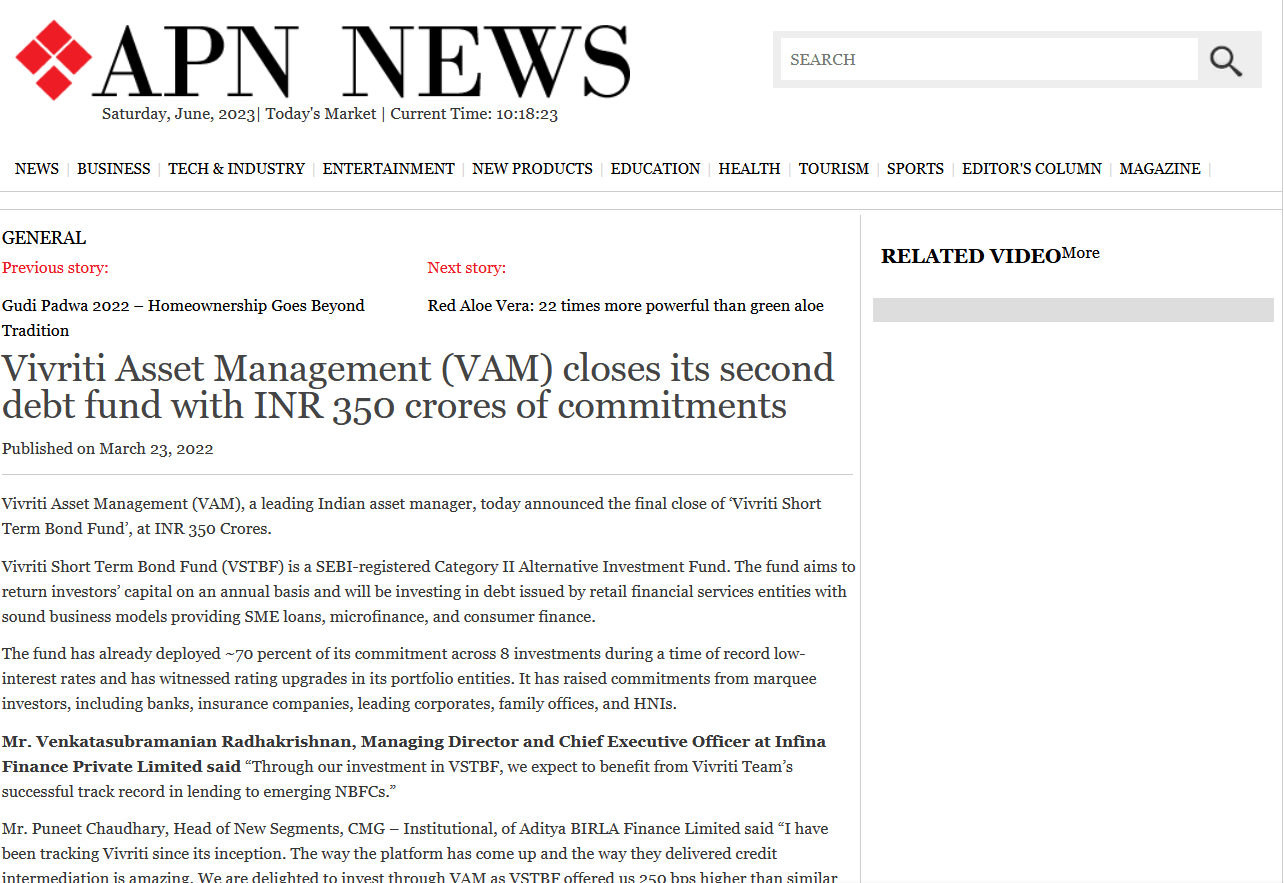
Task: Go to the MAGAZINE section
Action: [1160, 169]
